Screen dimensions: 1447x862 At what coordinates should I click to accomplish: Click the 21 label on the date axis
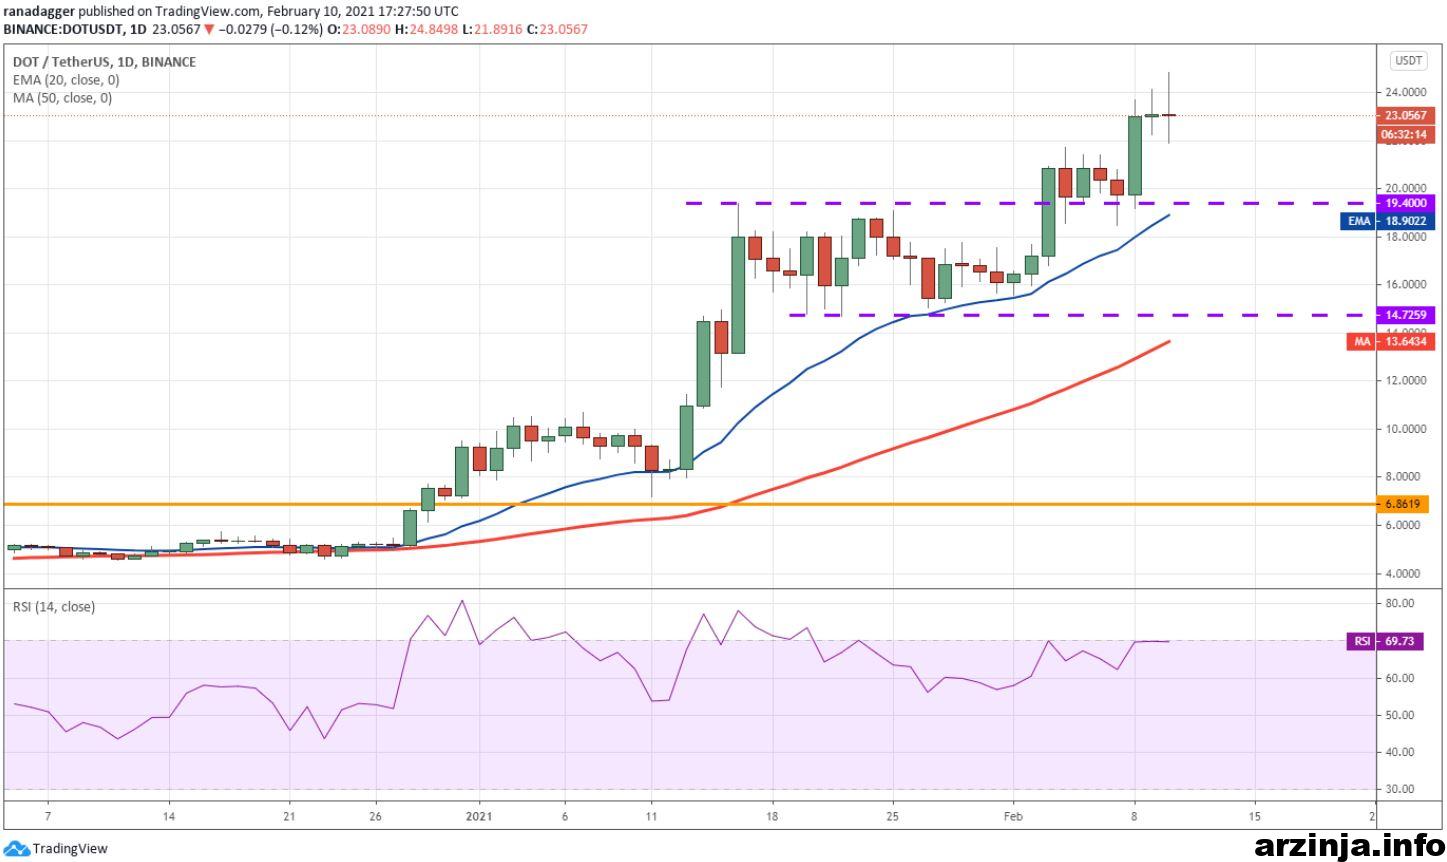pos(289,815)
